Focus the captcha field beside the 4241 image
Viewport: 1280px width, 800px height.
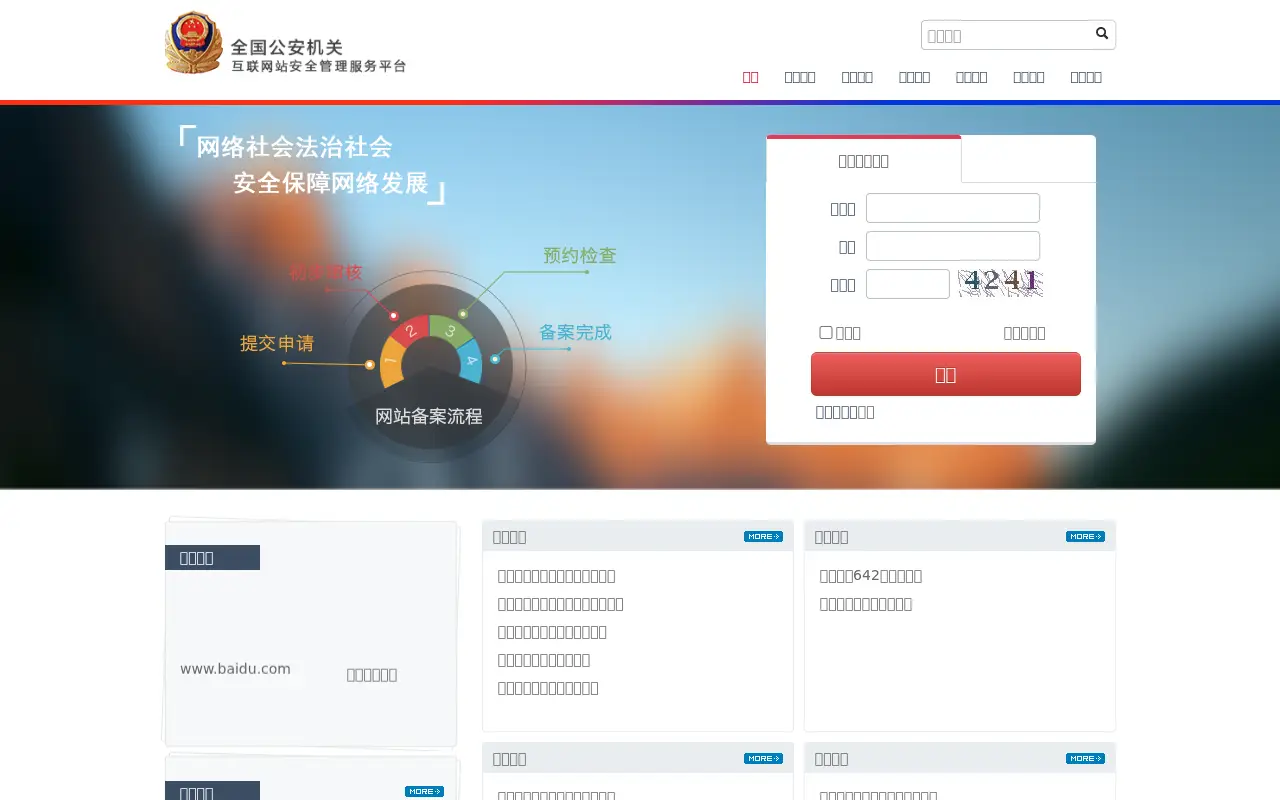[x=908, y=284]
